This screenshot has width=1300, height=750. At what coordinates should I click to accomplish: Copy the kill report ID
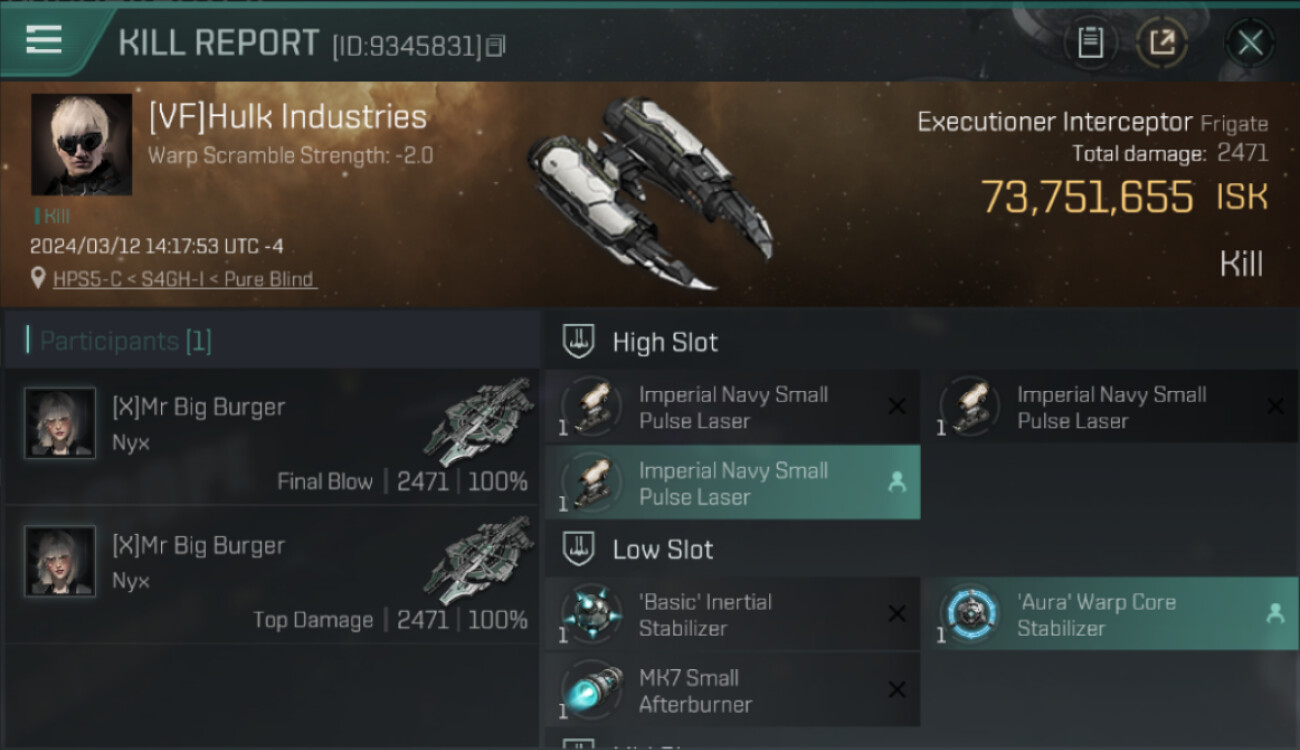(x=497, y=45)
